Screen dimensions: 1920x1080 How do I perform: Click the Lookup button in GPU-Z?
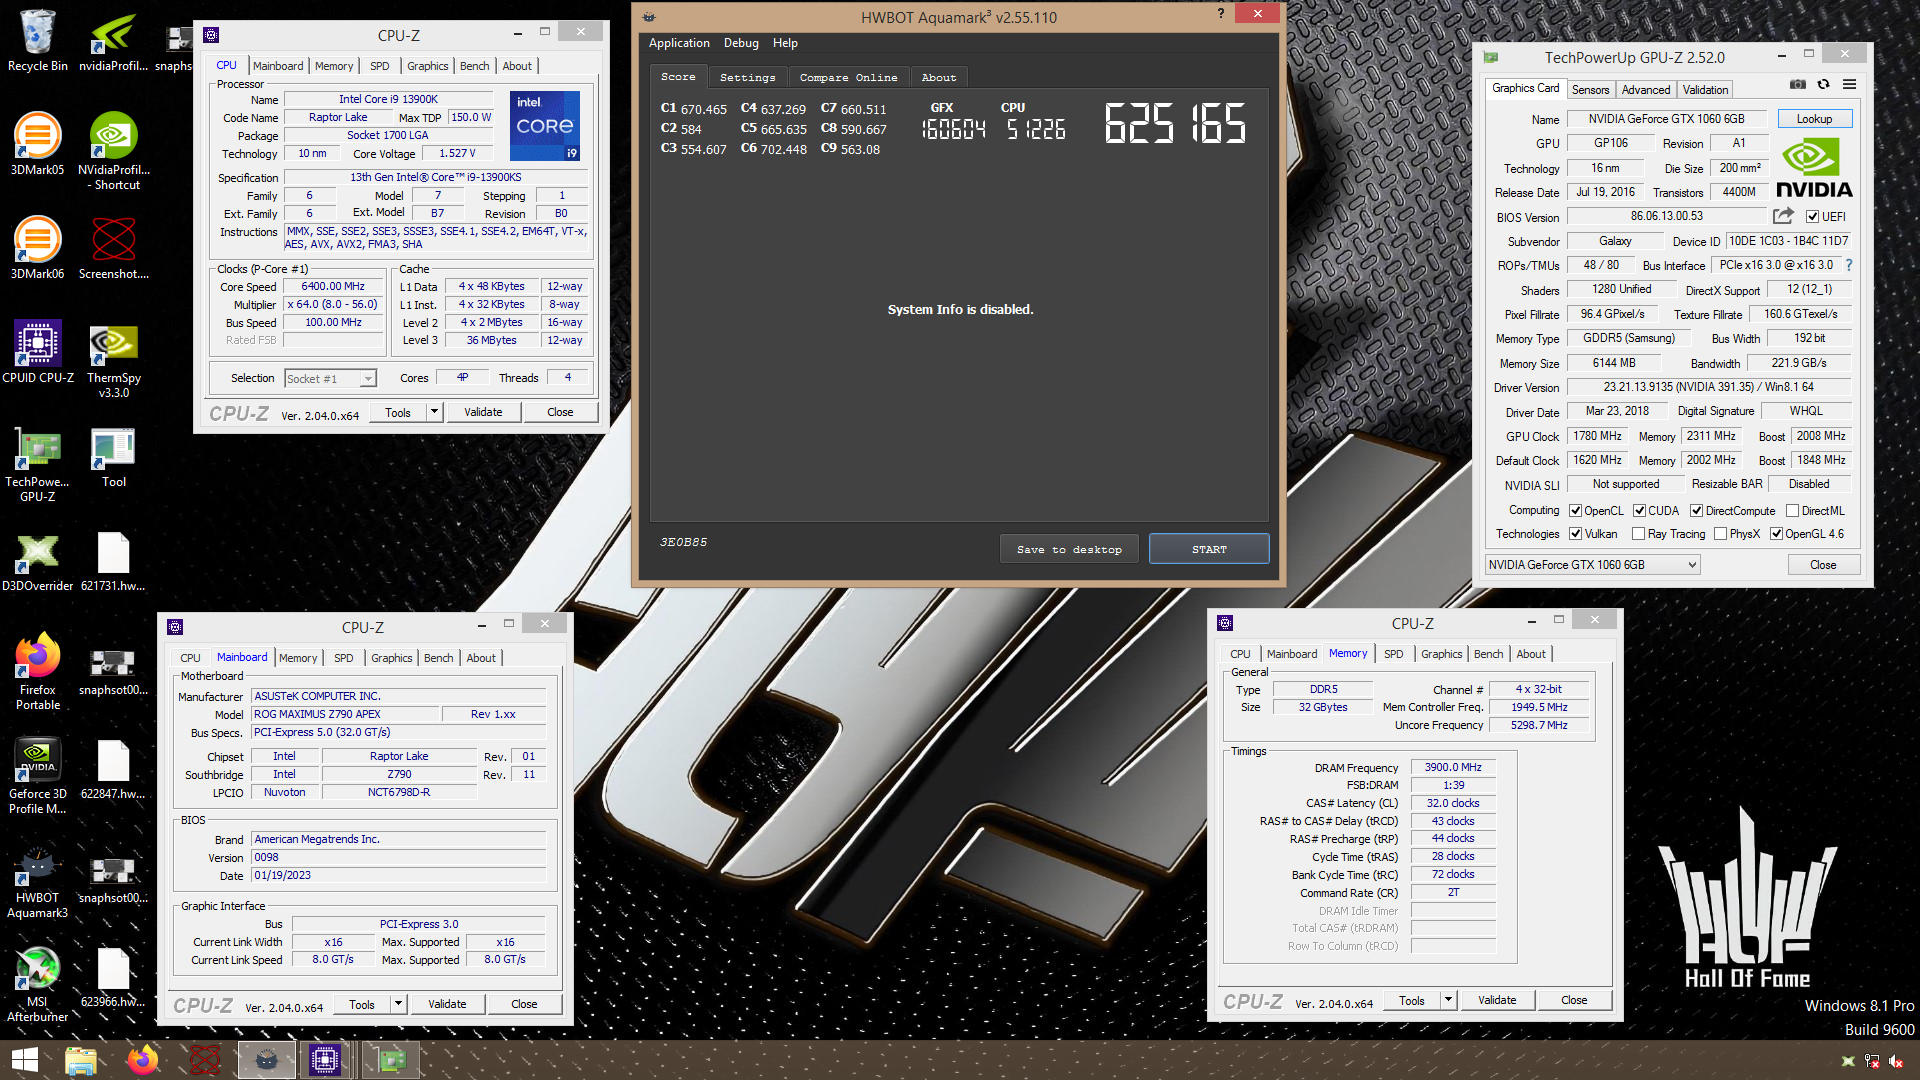1814,119
